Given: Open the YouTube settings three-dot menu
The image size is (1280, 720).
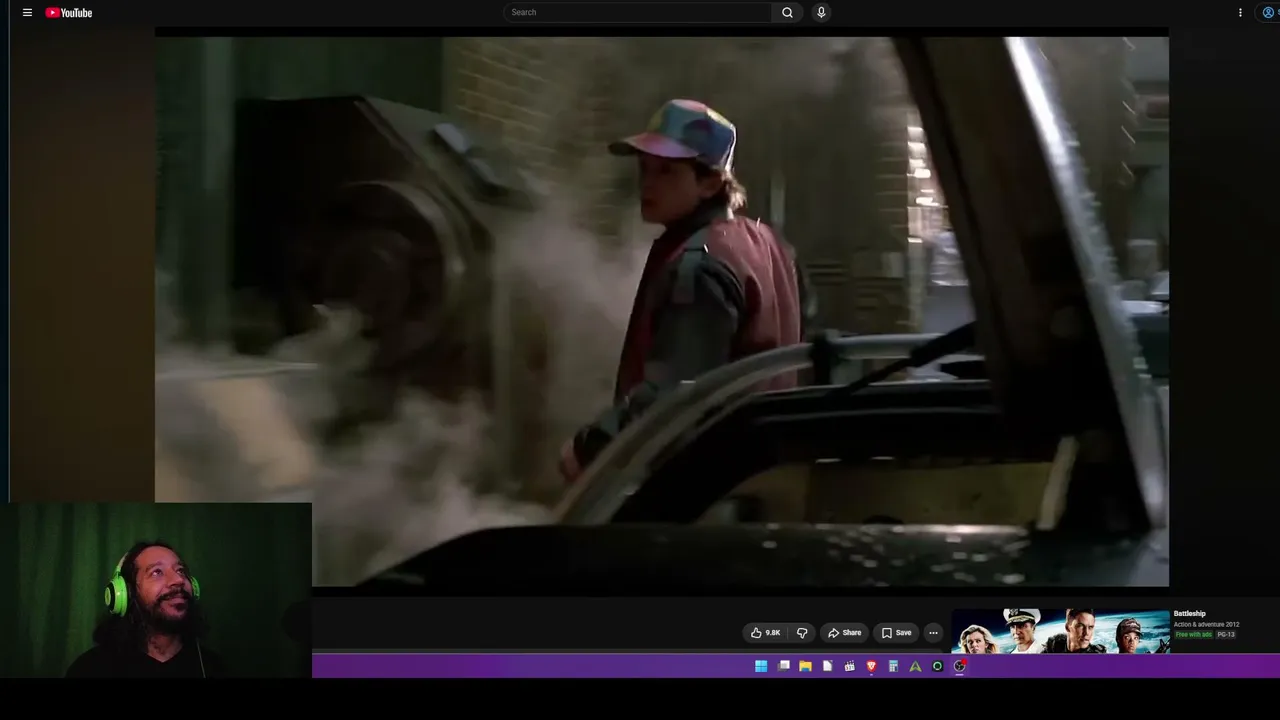Looking at the screenshot, I should [x=1240, y=13].
